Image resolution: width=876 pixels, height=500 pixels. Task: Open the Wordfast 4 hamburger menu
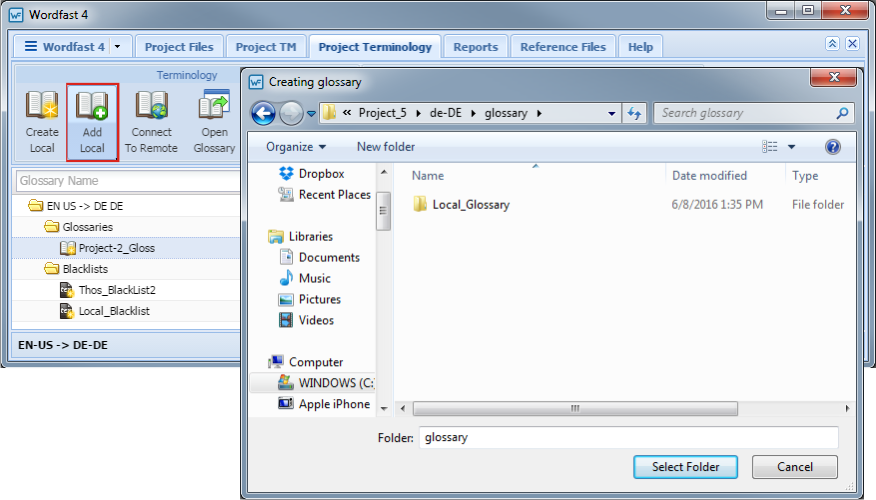tap(31, 46)
